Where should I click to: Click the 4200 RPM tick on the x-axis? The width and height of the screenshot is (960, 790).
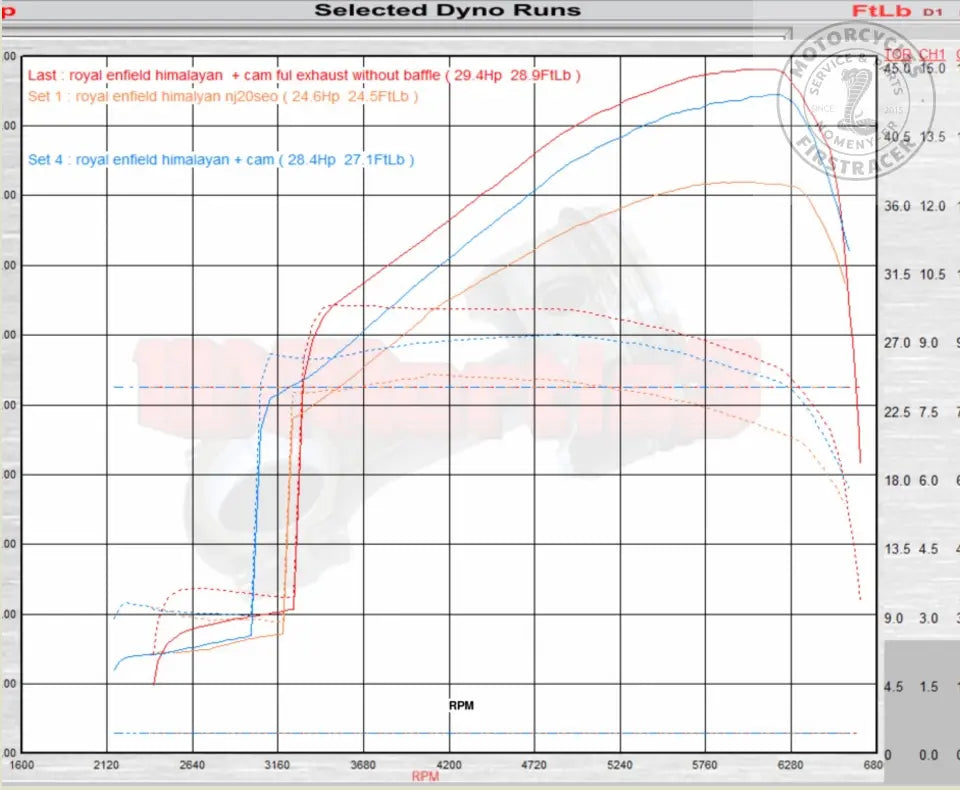(449, 765)
